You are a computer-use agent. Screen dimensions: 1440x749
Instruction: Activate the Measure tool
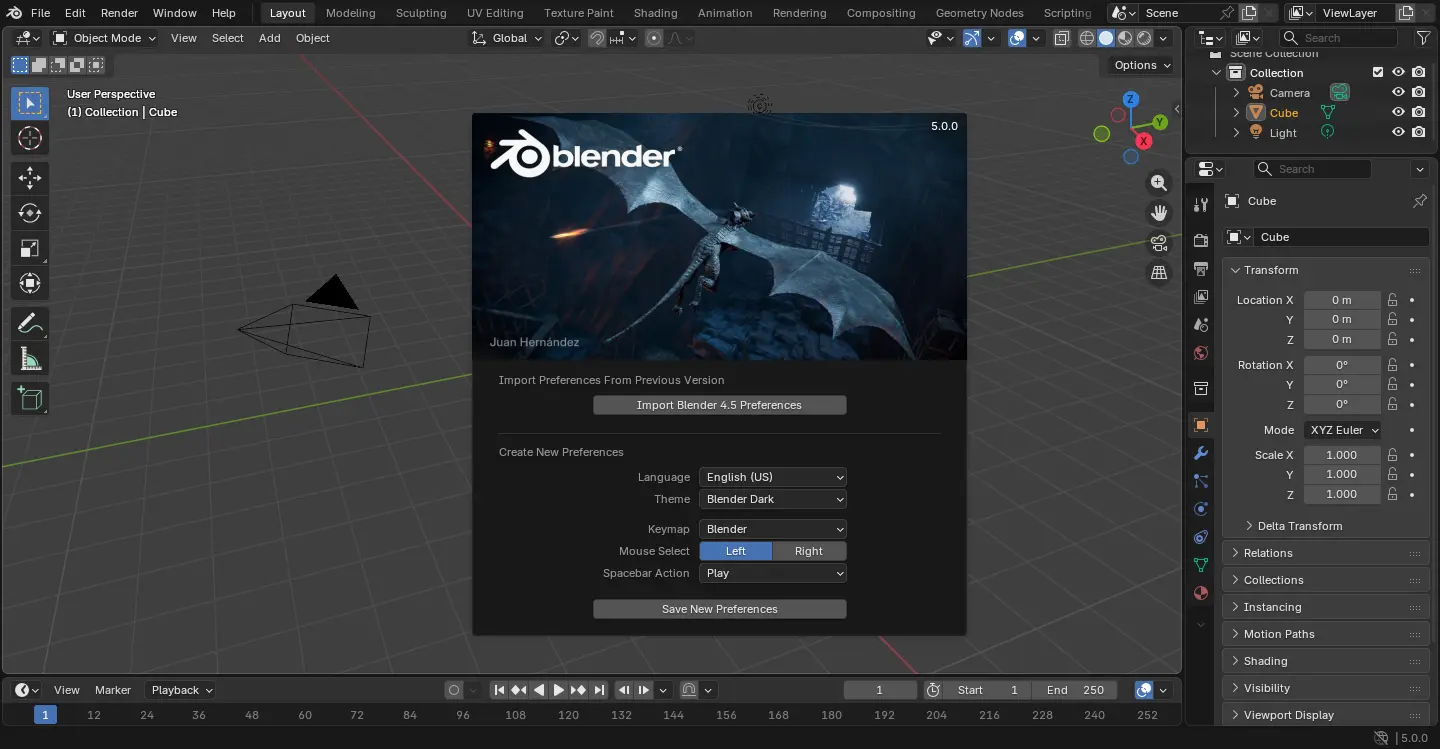click(30, 360)
